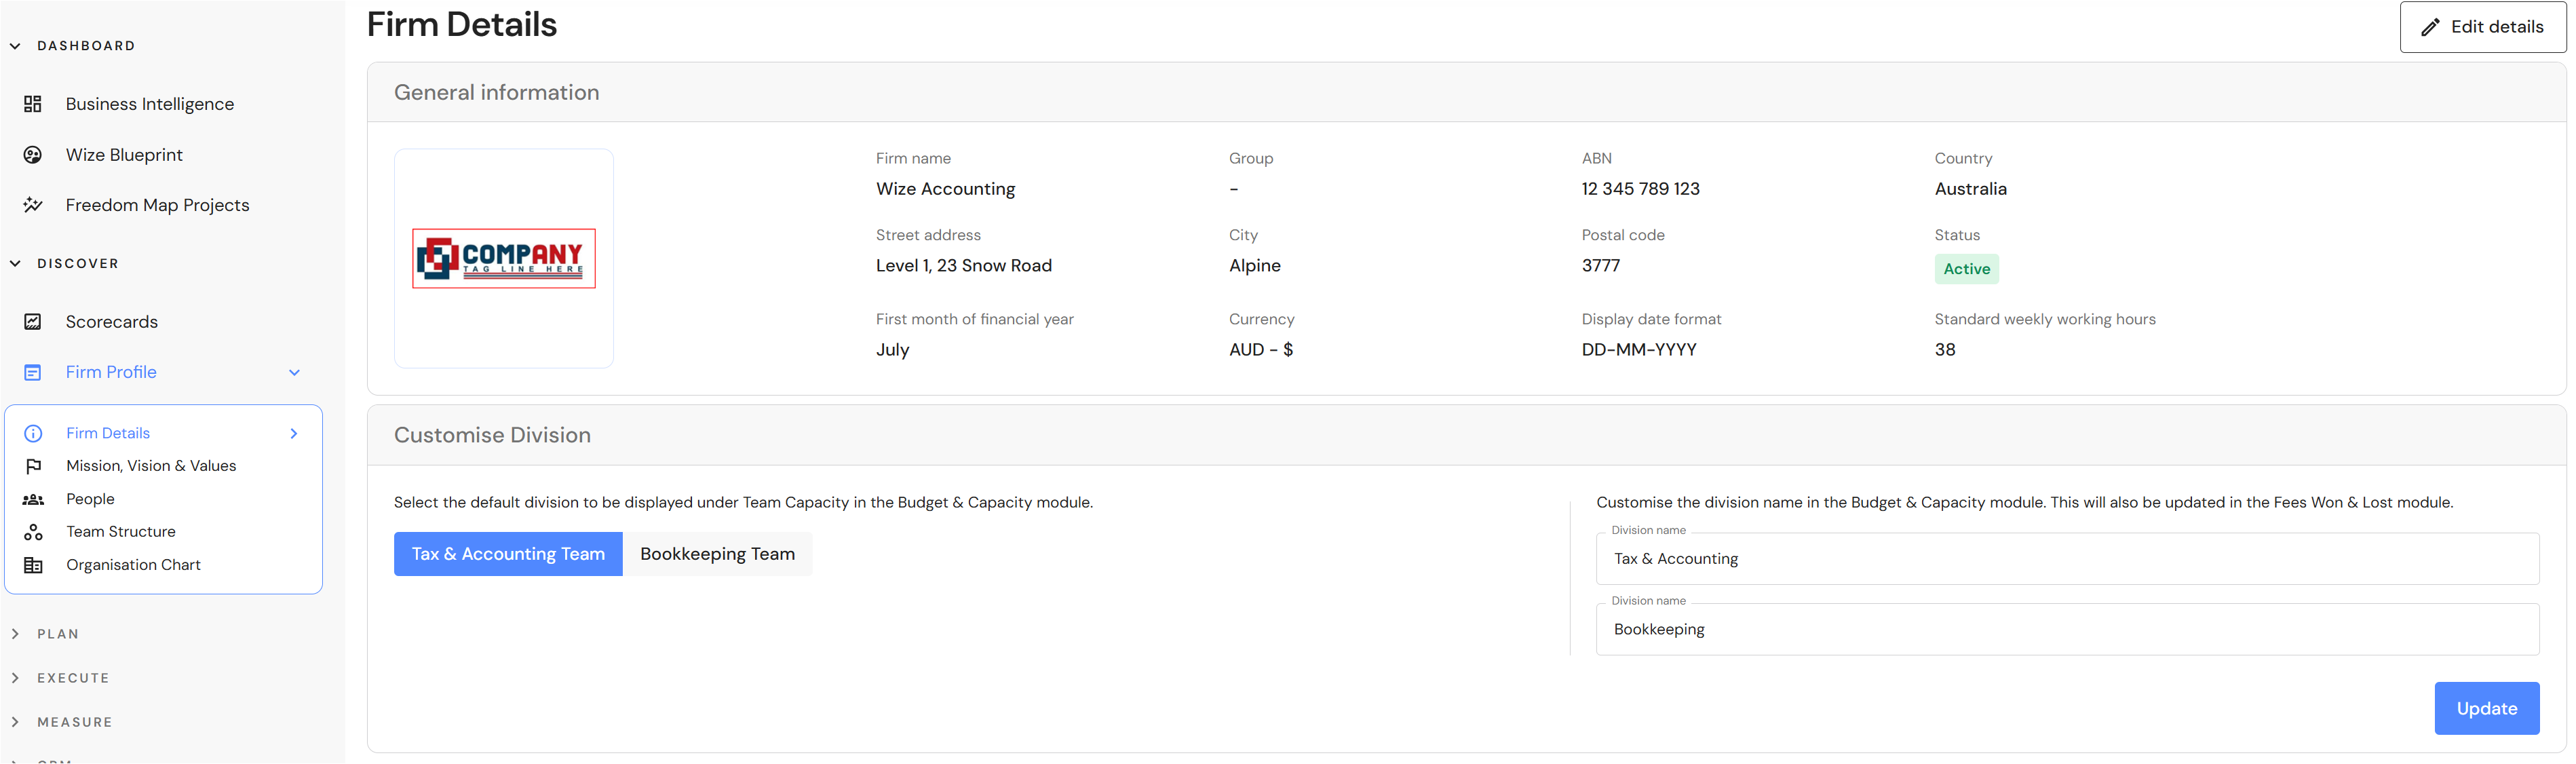Open the Firm Details menu item
This screenshot has width=2576, height=764.
108,433
